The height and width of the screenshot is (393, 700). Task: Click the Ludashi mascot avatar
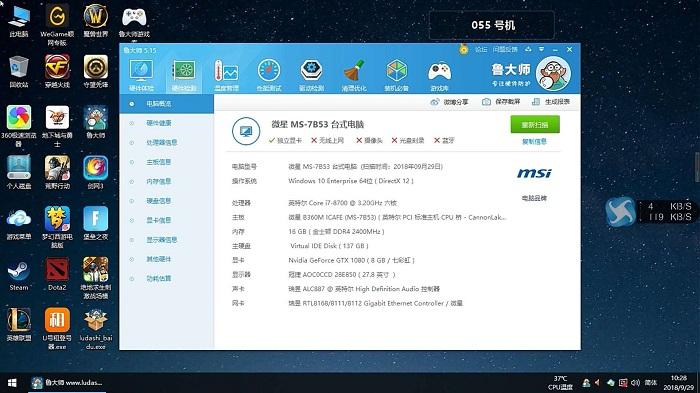(x=553, y=74)
